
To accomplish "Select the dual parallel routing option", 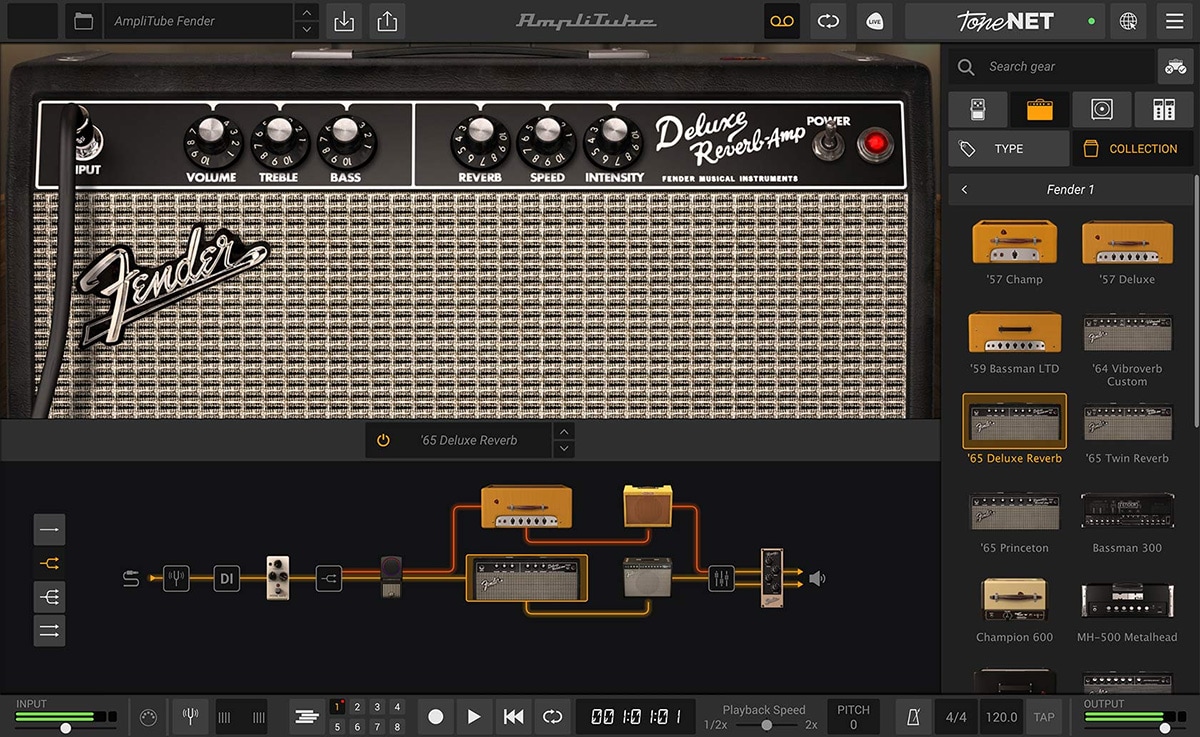I will click(x=49, y=630).
